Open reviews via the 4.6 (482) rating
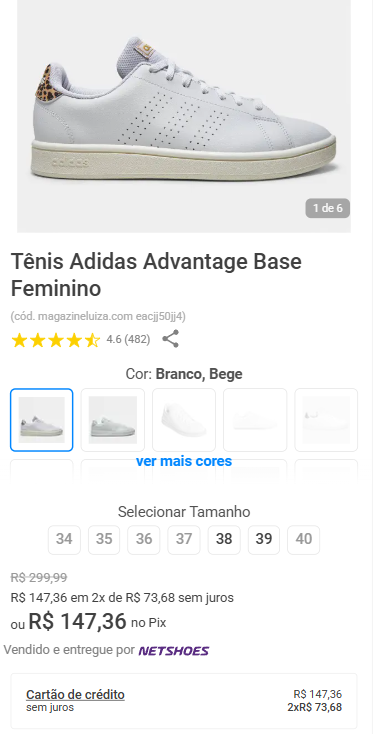The width and height of the screenshot is (373, 734). (x=128, y=339)
